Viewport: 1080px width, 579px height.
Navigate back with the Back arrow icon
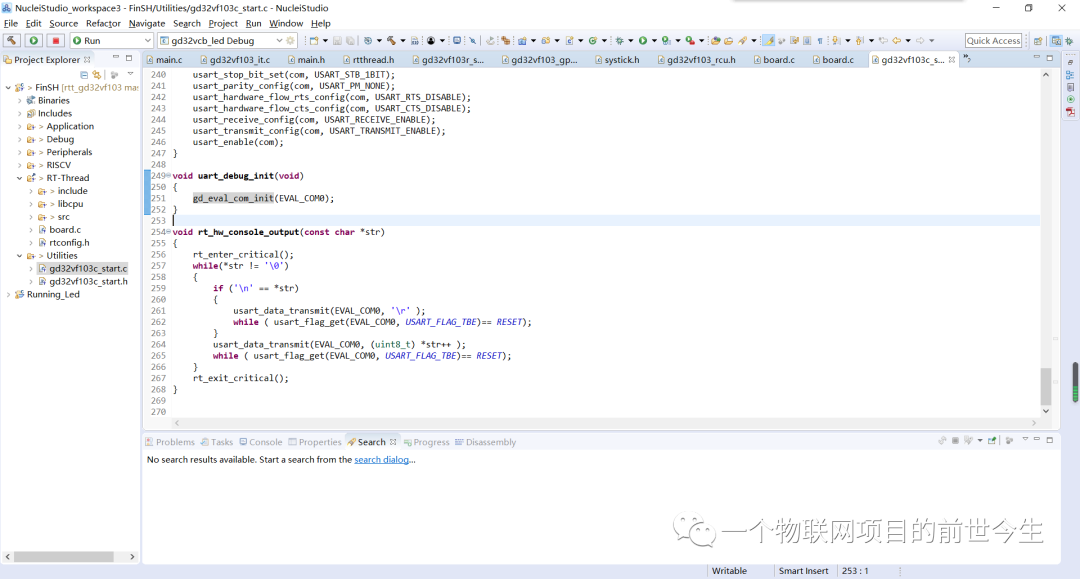[897, 41]
